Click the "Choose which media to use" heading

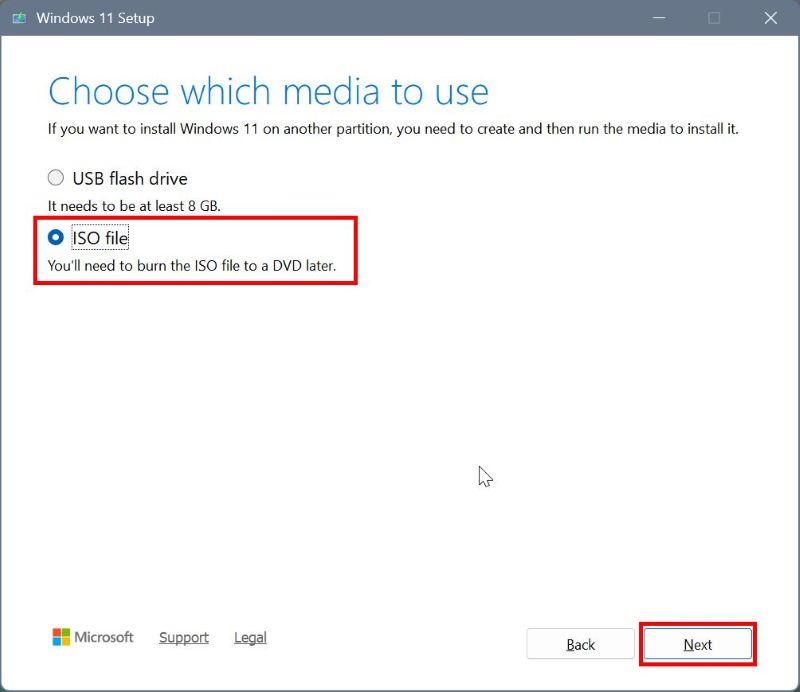click(268, 91)
